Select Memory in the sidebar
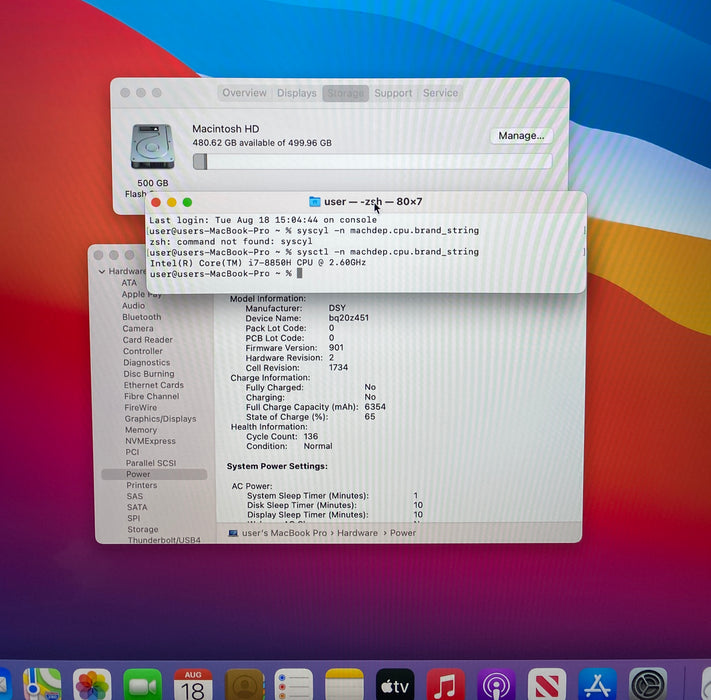711x700 pixels. tap(141, 430)
